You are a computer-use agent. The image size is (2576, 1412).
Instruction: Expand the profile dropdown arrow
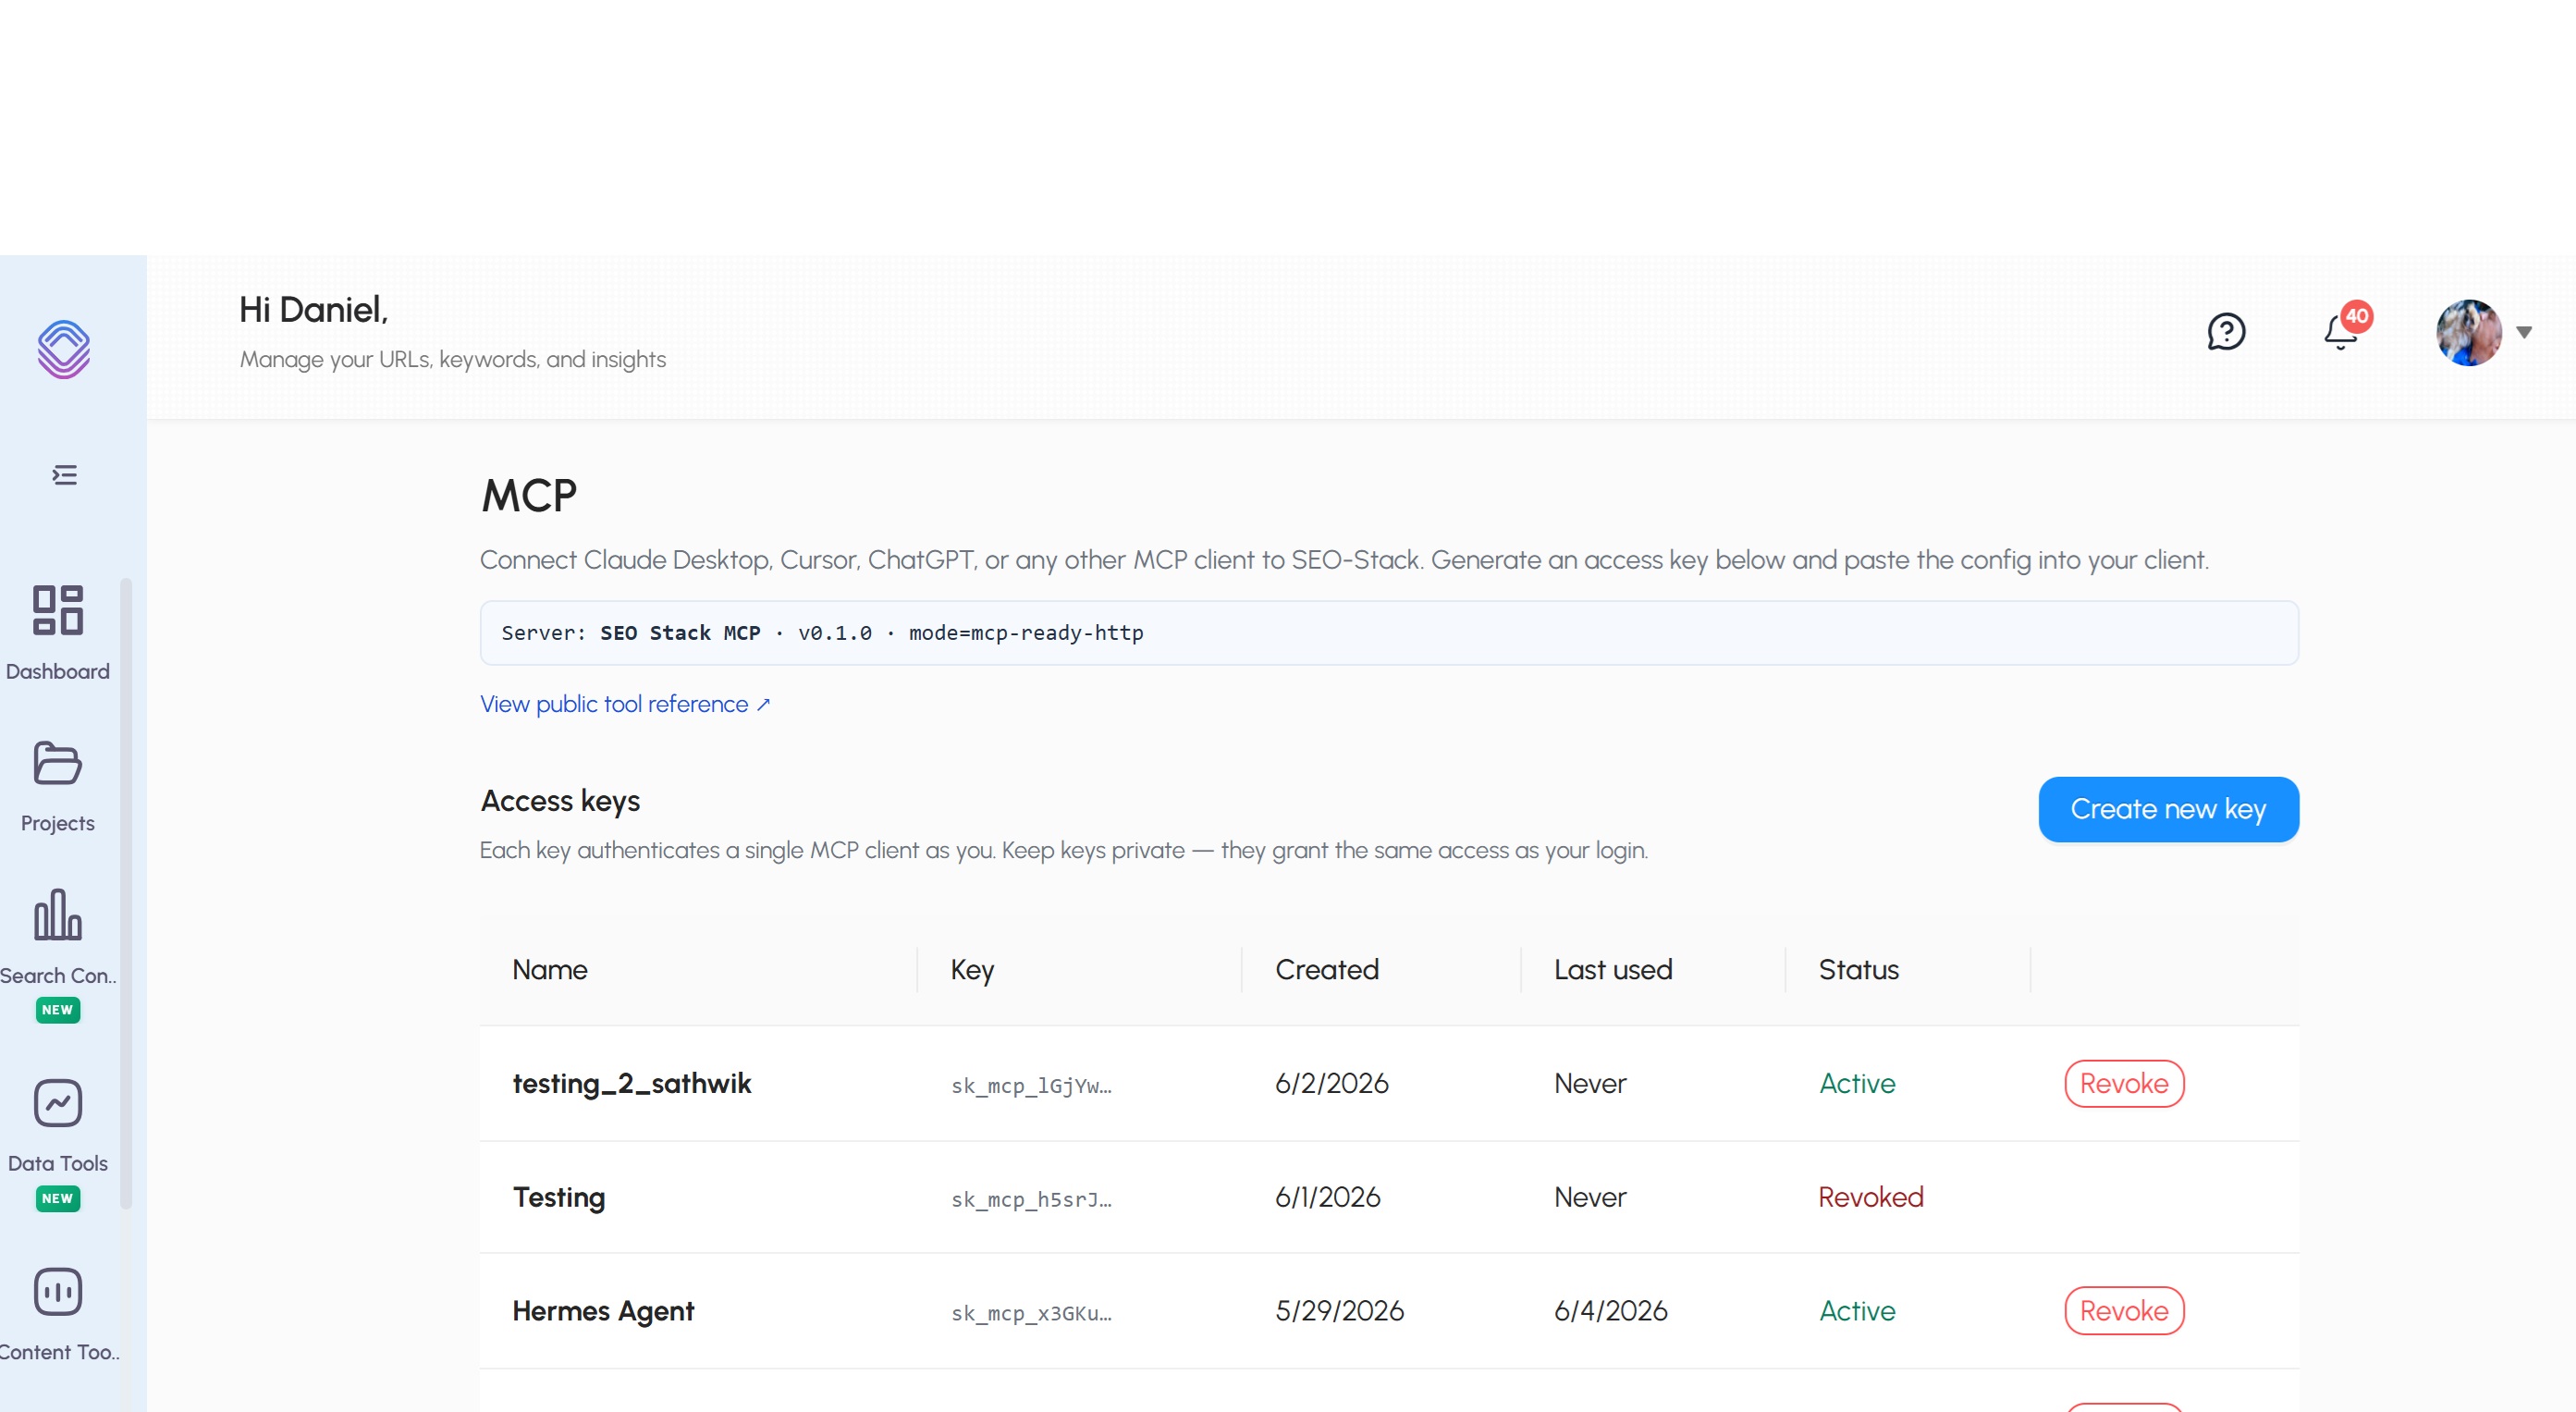tap(2524, 332)
